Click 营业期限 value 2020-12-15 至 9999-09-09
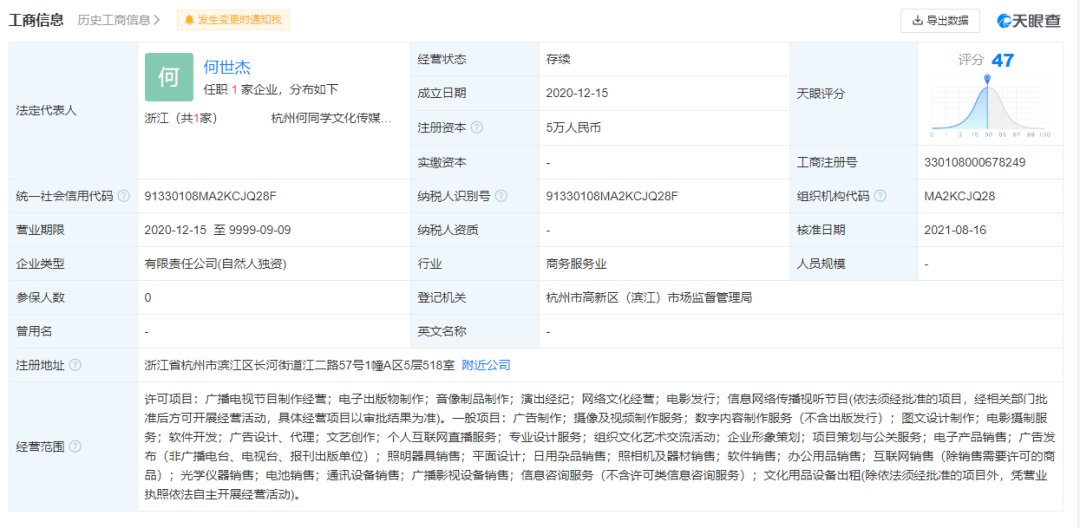Image resolution: width=1080 pixels, height=528 pixels. click(218, 230)
